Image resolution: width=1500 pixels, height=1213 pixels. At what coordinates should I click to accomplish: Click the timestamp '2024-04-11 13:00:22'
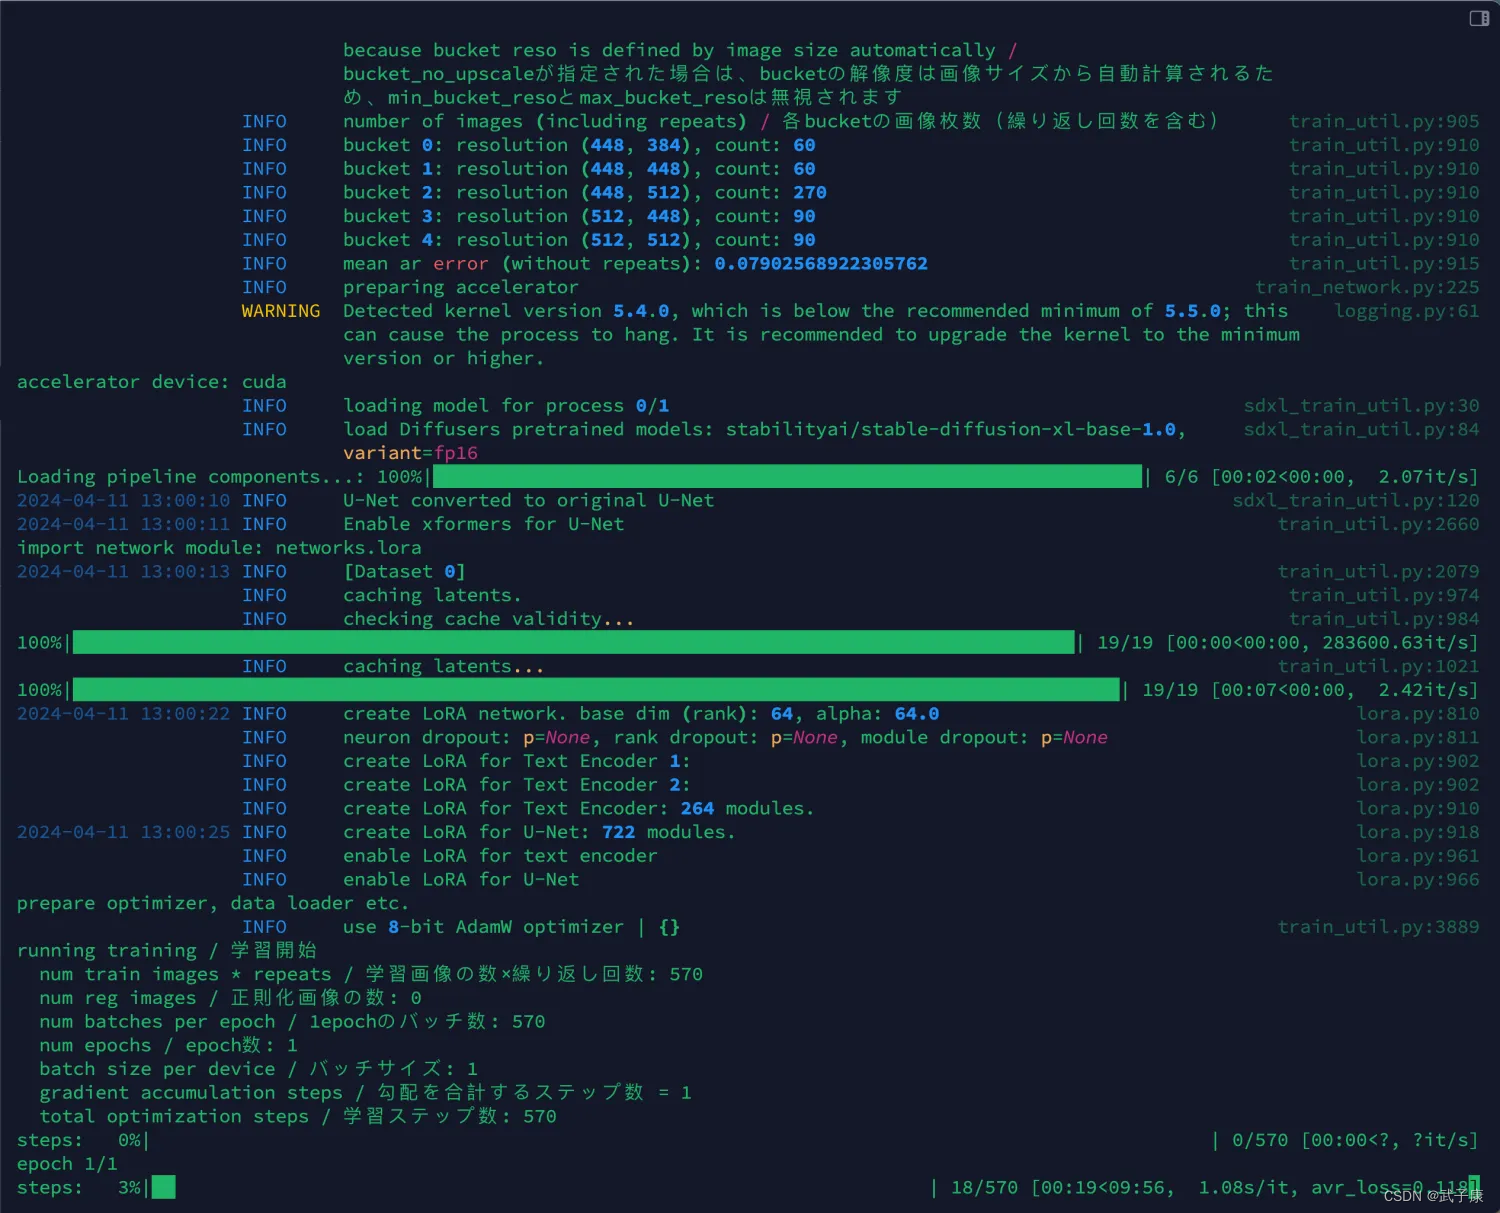[123, 713]
